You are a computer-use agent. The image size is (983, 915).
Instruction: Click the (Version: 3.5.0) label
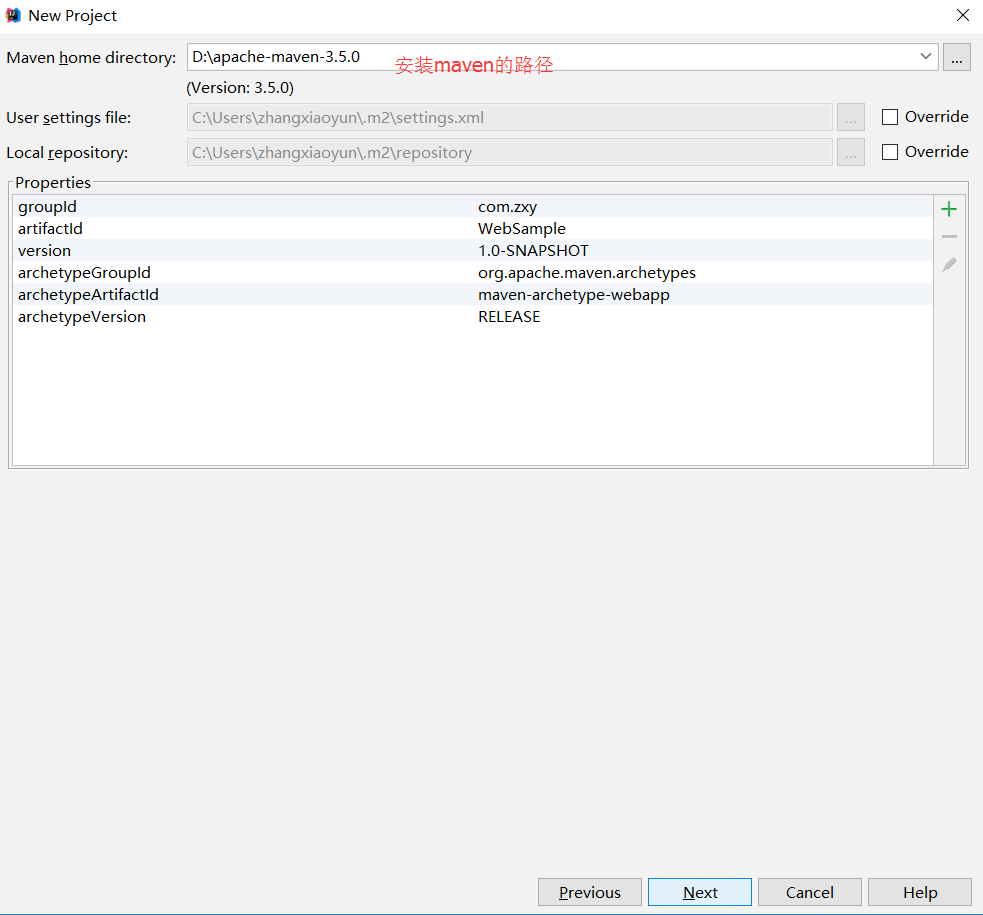pos(240,88)
